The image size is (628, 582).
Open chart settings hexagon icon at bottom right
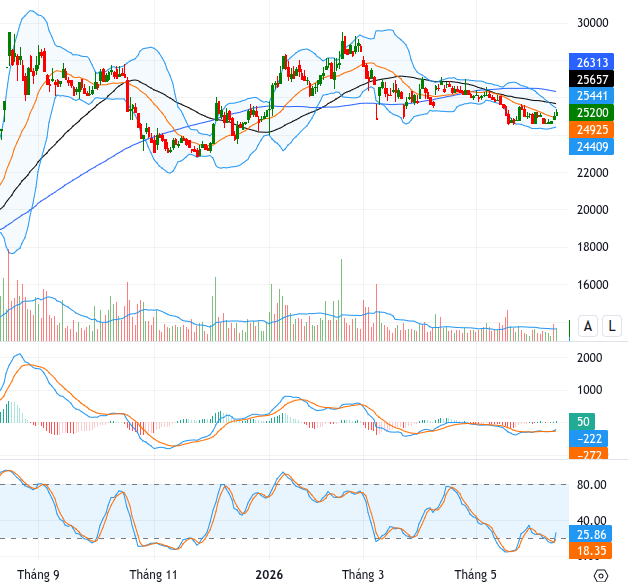tap(600, 576)
